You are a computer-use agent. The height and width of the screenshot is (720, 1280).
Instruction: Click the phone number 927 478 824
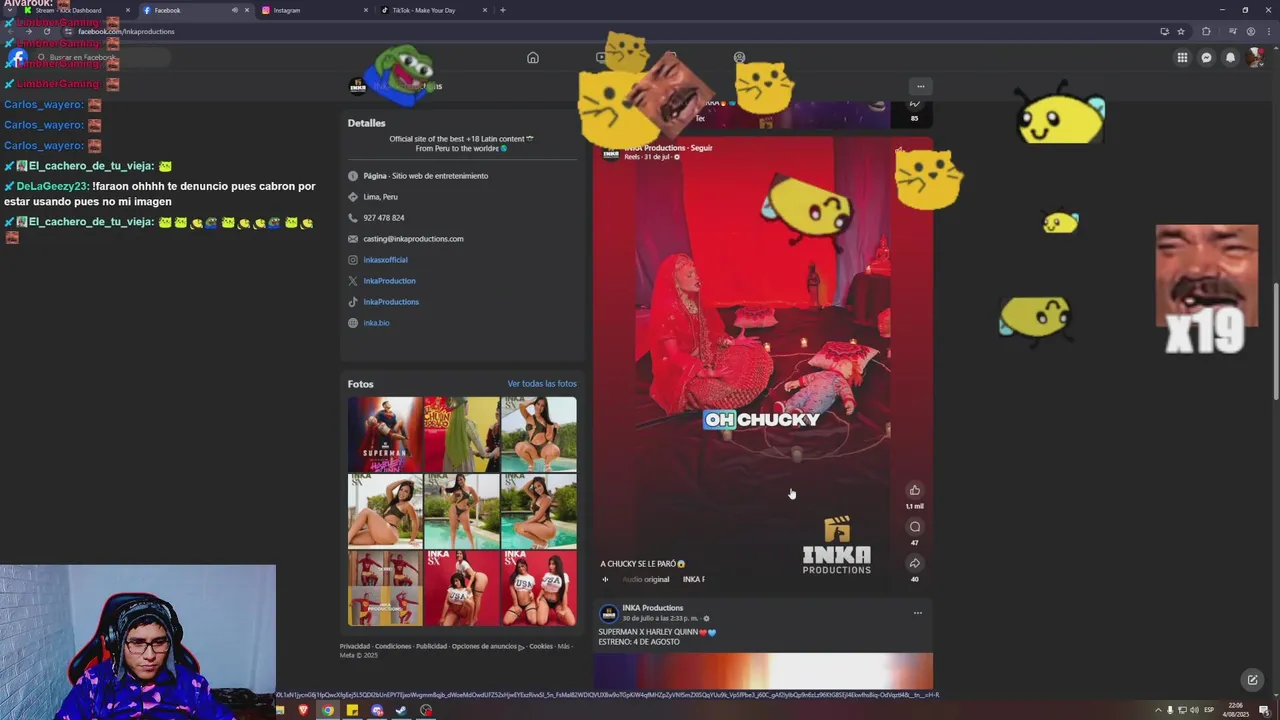[x=384, y=218]
